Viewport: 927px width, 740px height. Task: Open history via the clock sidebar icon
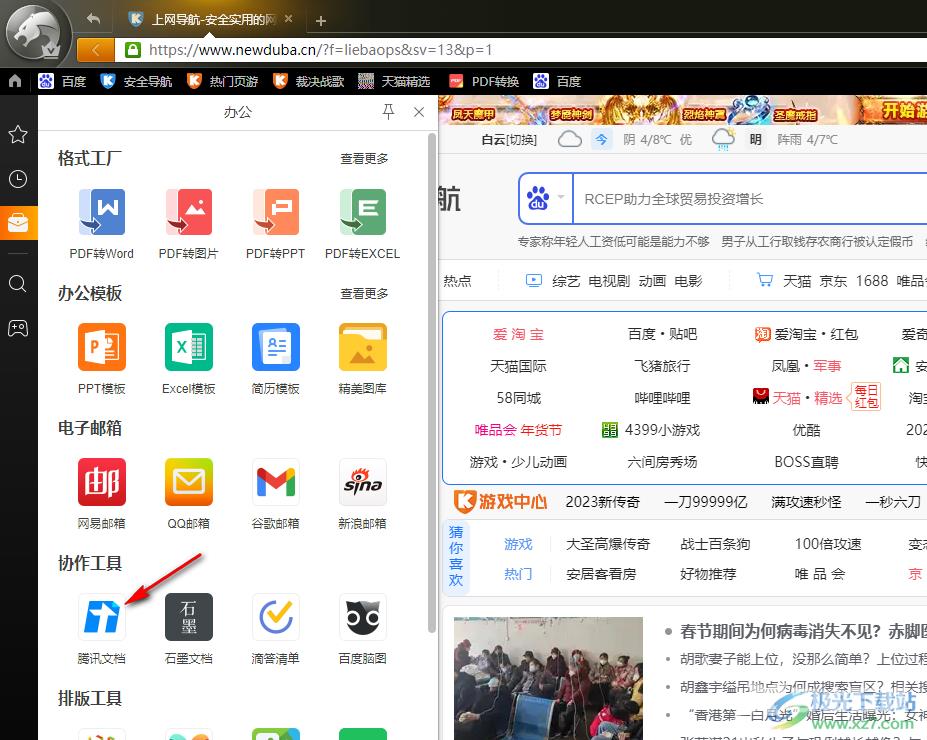(18, 179)
